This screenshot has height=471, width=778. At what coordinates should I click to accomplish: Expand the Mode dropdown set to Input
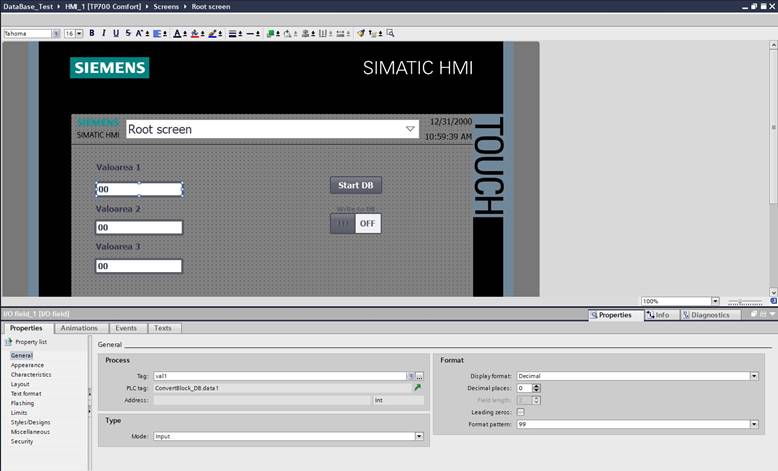419,436
